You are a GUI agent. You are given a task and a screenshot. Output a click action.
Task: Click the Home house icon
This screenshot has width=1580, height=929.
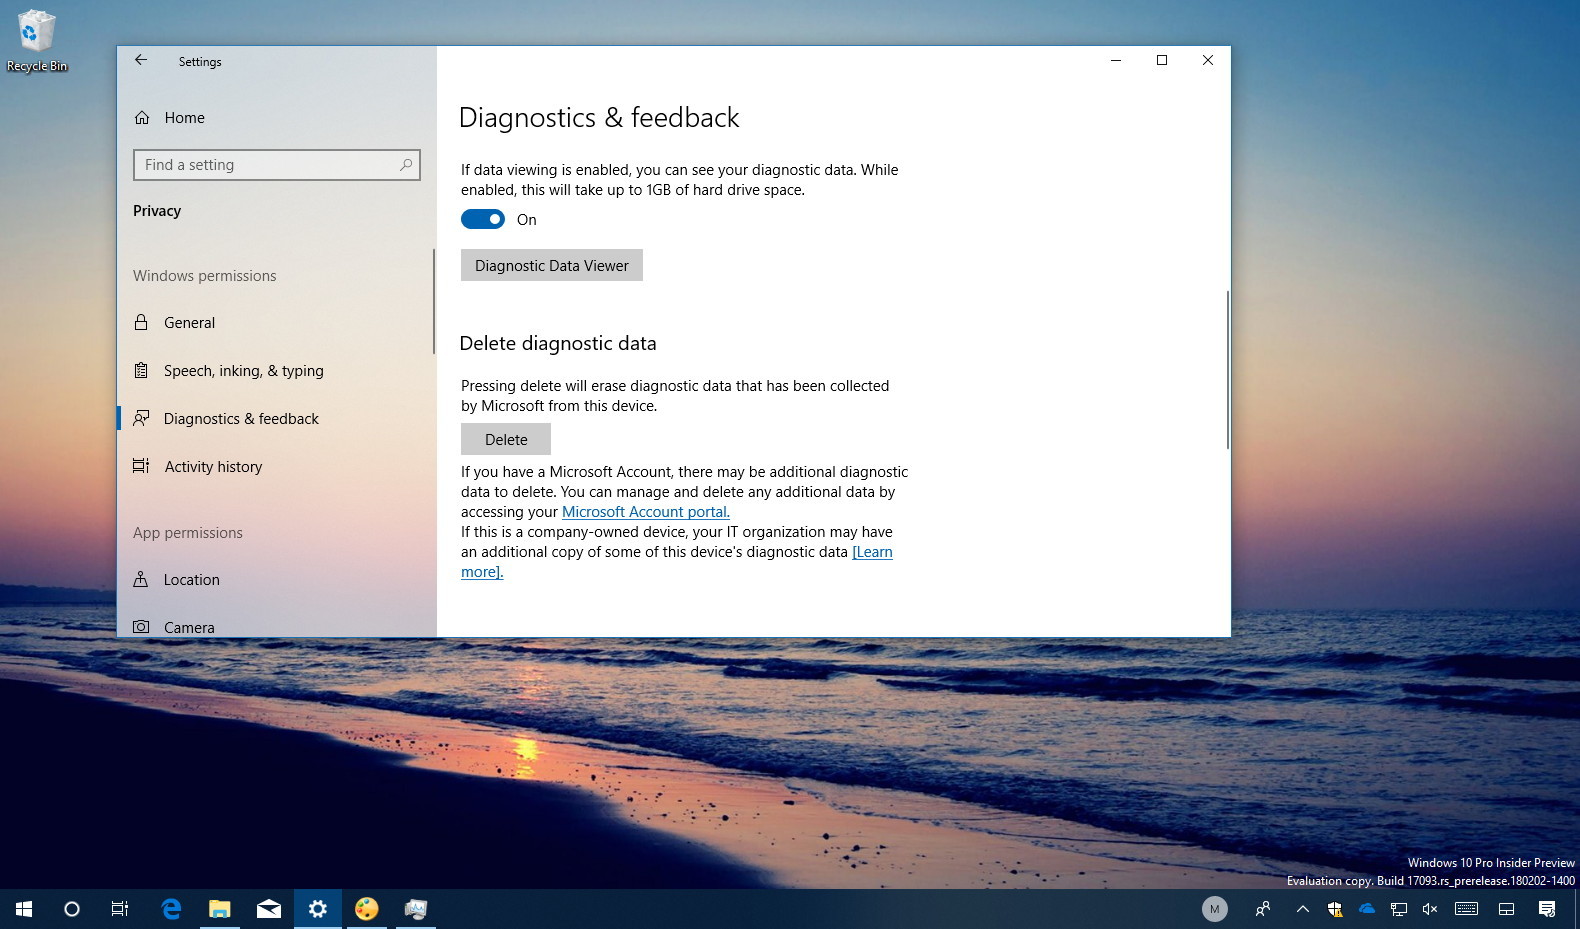[x=142, y=117]
